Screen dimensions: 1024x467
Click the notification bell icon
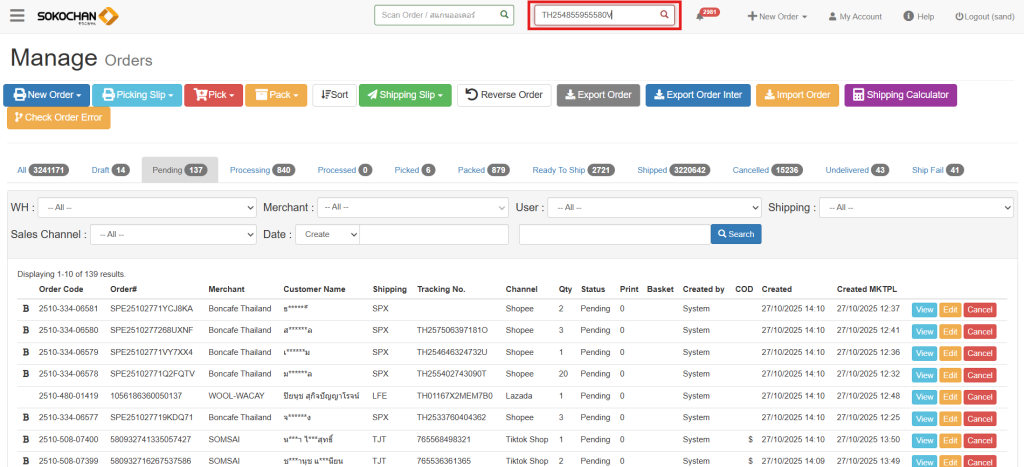coord(699,17)
